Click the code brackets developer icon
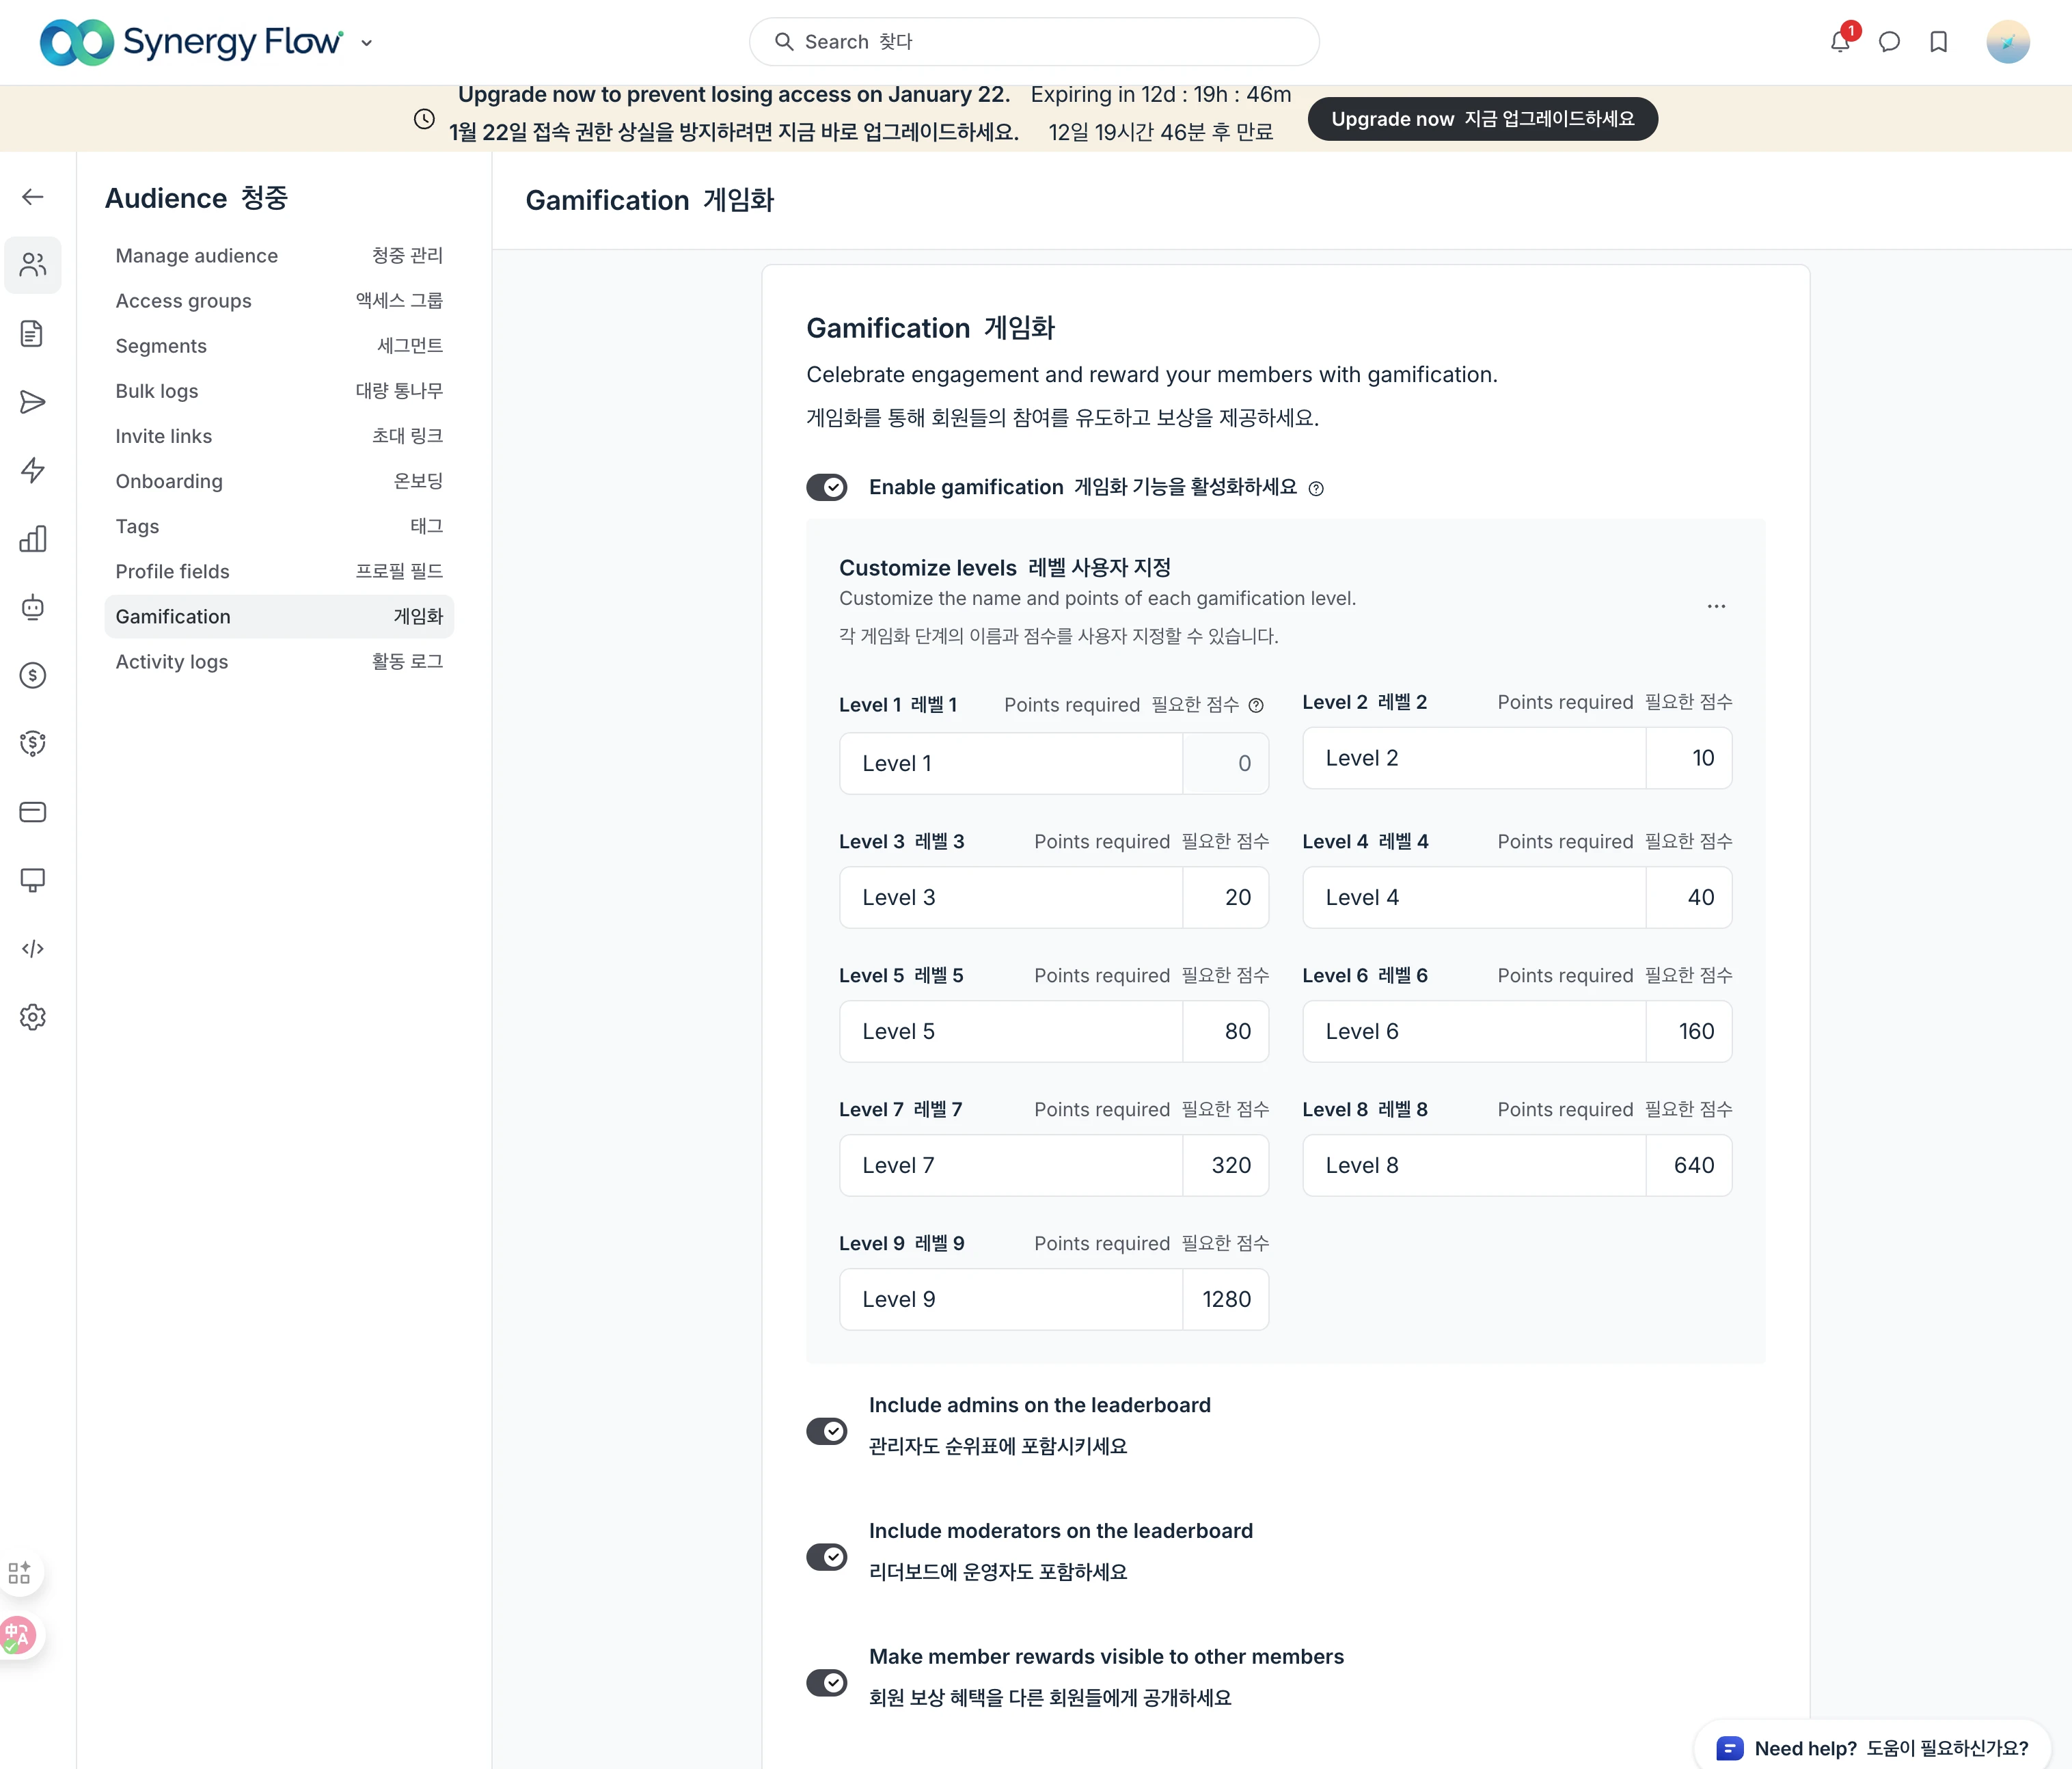The image size is (2072, 1769). (x=33, y=948)
